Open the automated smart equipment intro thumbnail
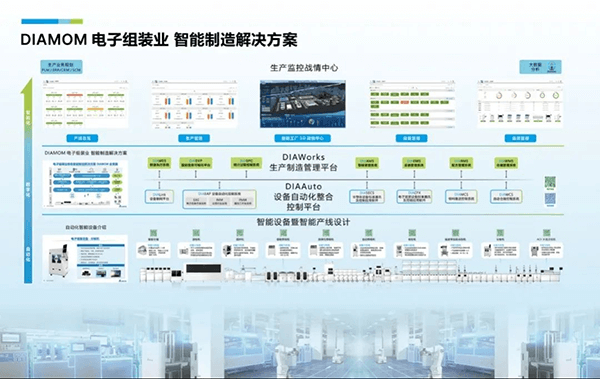Screen dimensions: 600x379 coord(85,259)
